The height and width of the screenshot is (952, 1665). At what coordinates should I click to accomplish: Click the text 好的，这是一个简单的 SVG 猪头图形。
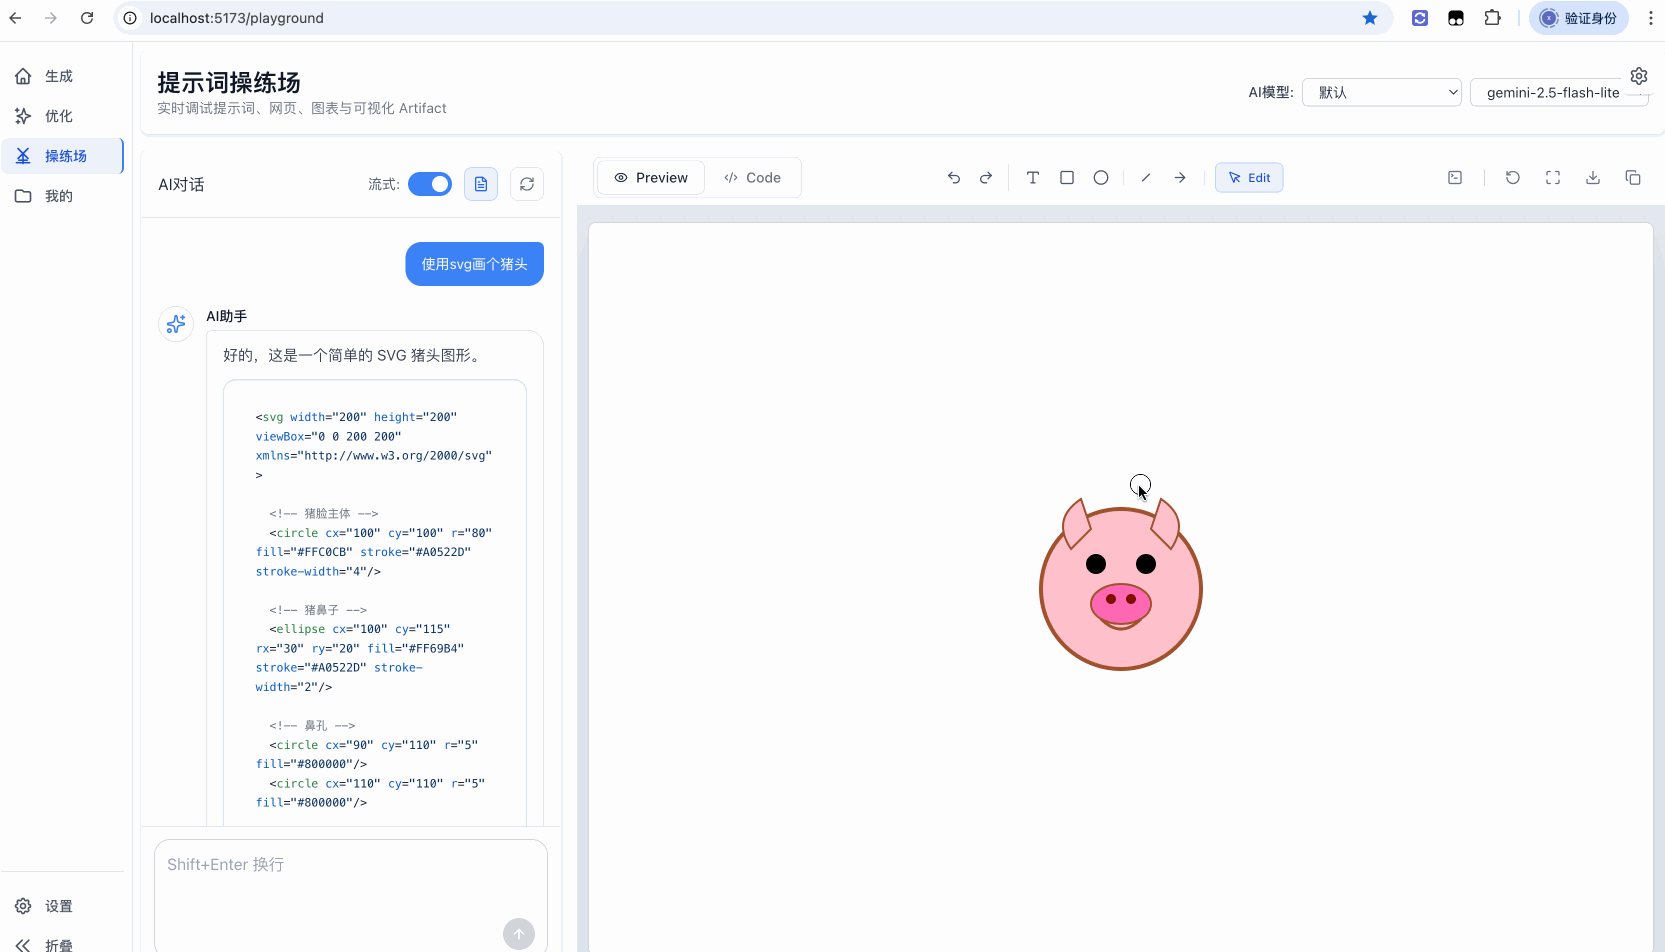354,355
